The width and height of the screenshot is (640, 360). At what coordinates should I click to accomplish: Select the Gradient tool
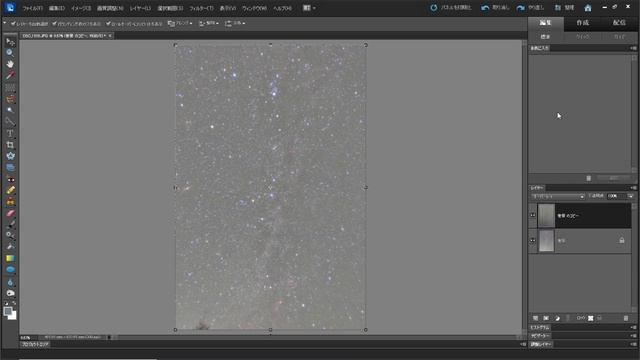[10, 258]
